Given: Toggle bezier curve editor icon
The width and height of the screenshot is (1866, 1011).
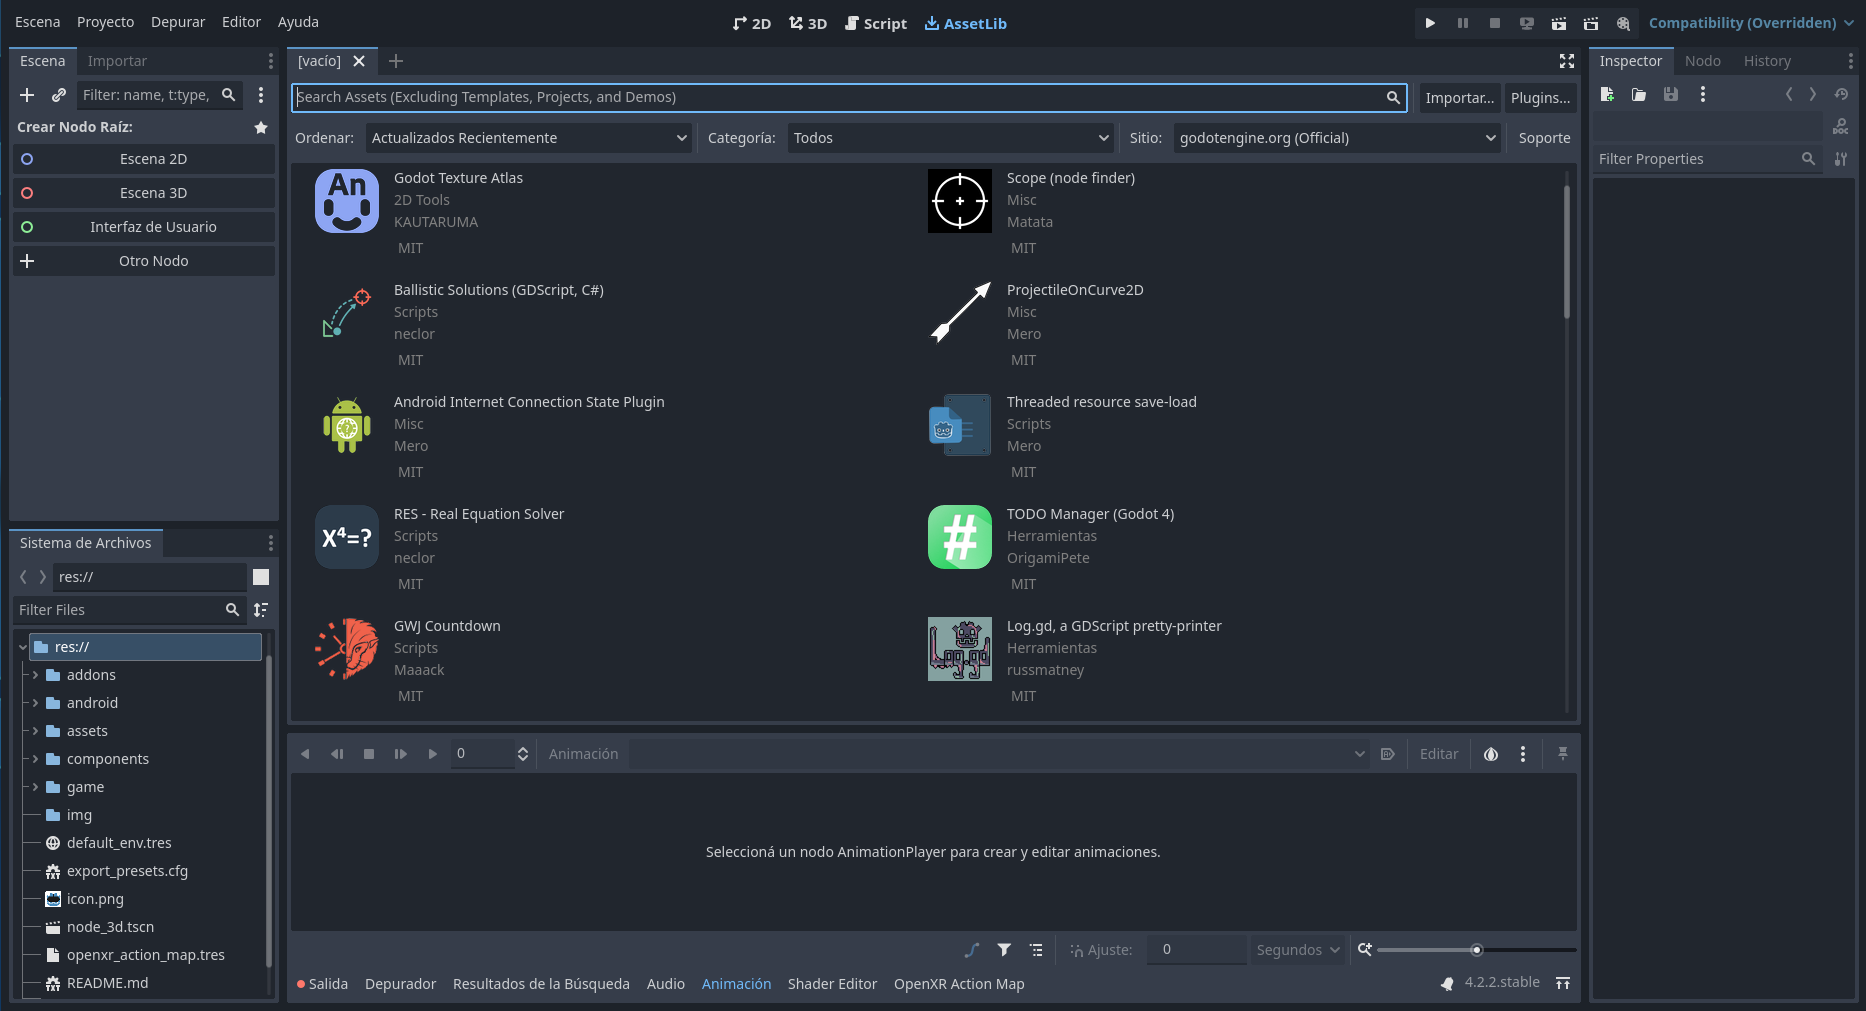Looking at the screenshot, I should coord(972,950).
